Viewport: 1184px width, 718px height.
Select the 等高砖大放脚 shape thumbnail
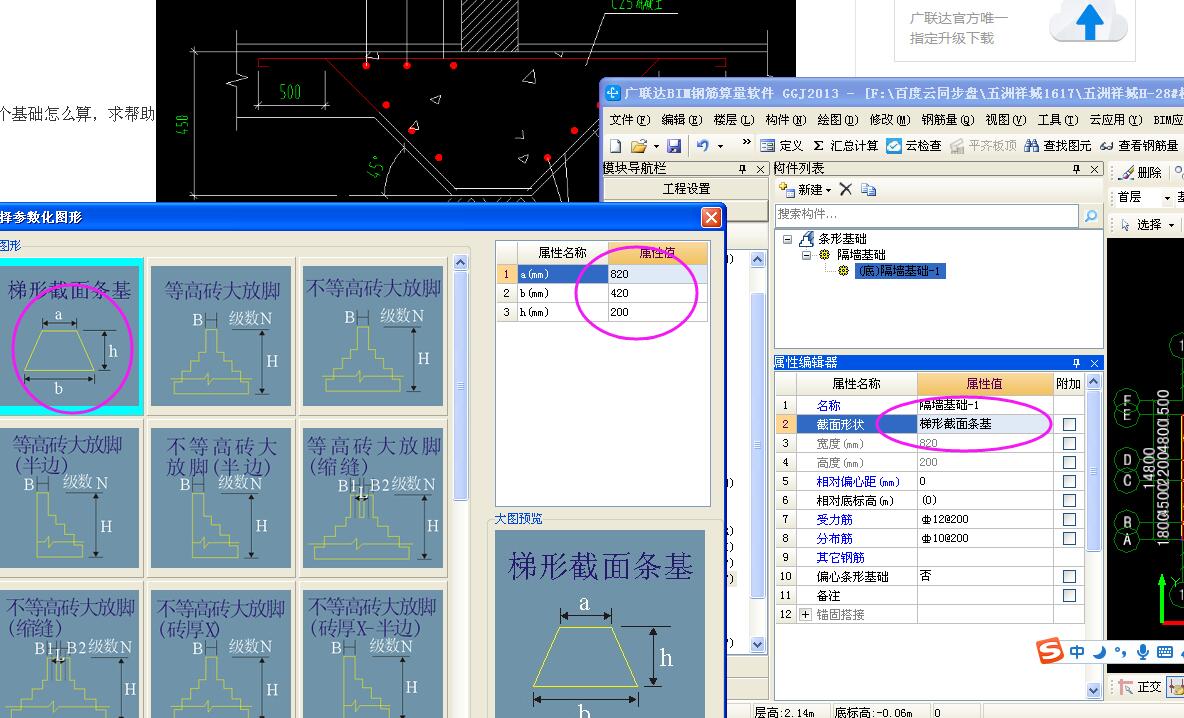point(221,336)
